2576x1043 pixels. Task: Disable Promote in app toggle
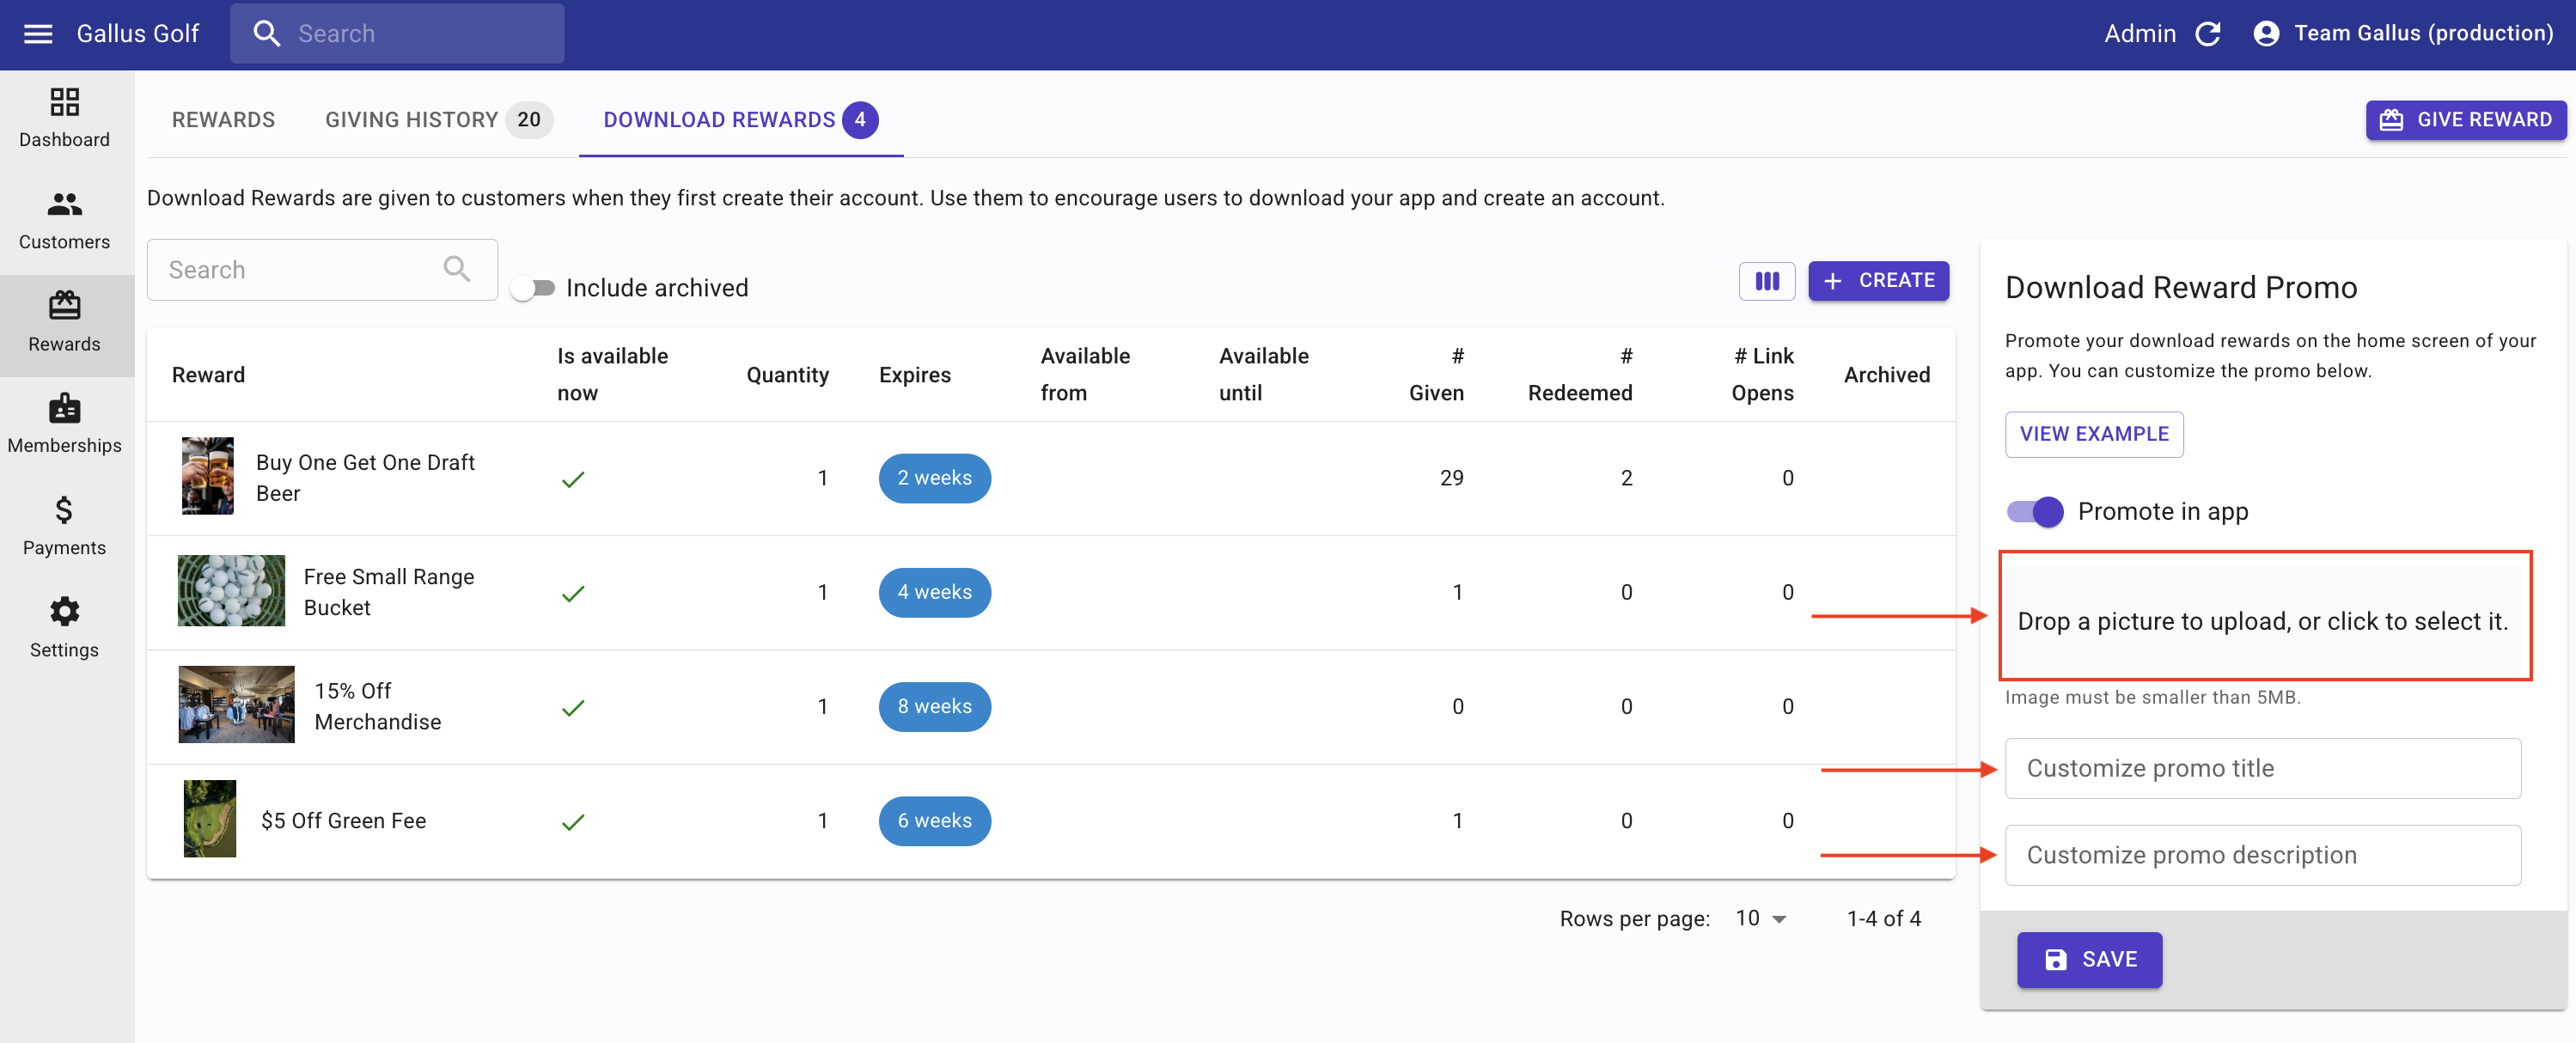pyautogui.click(x=2034, y=512)
